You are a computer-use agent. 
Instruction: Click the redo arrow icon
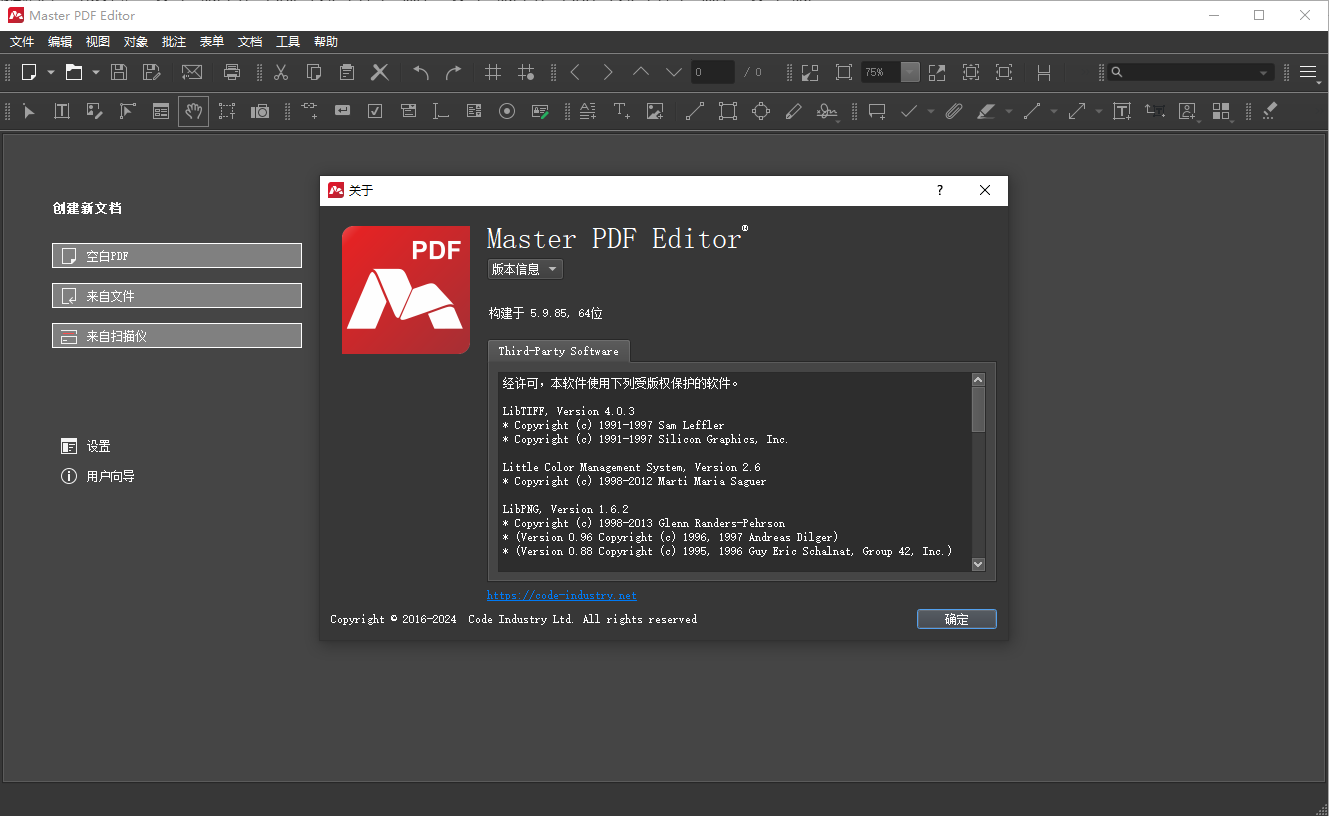click(454, 72)
